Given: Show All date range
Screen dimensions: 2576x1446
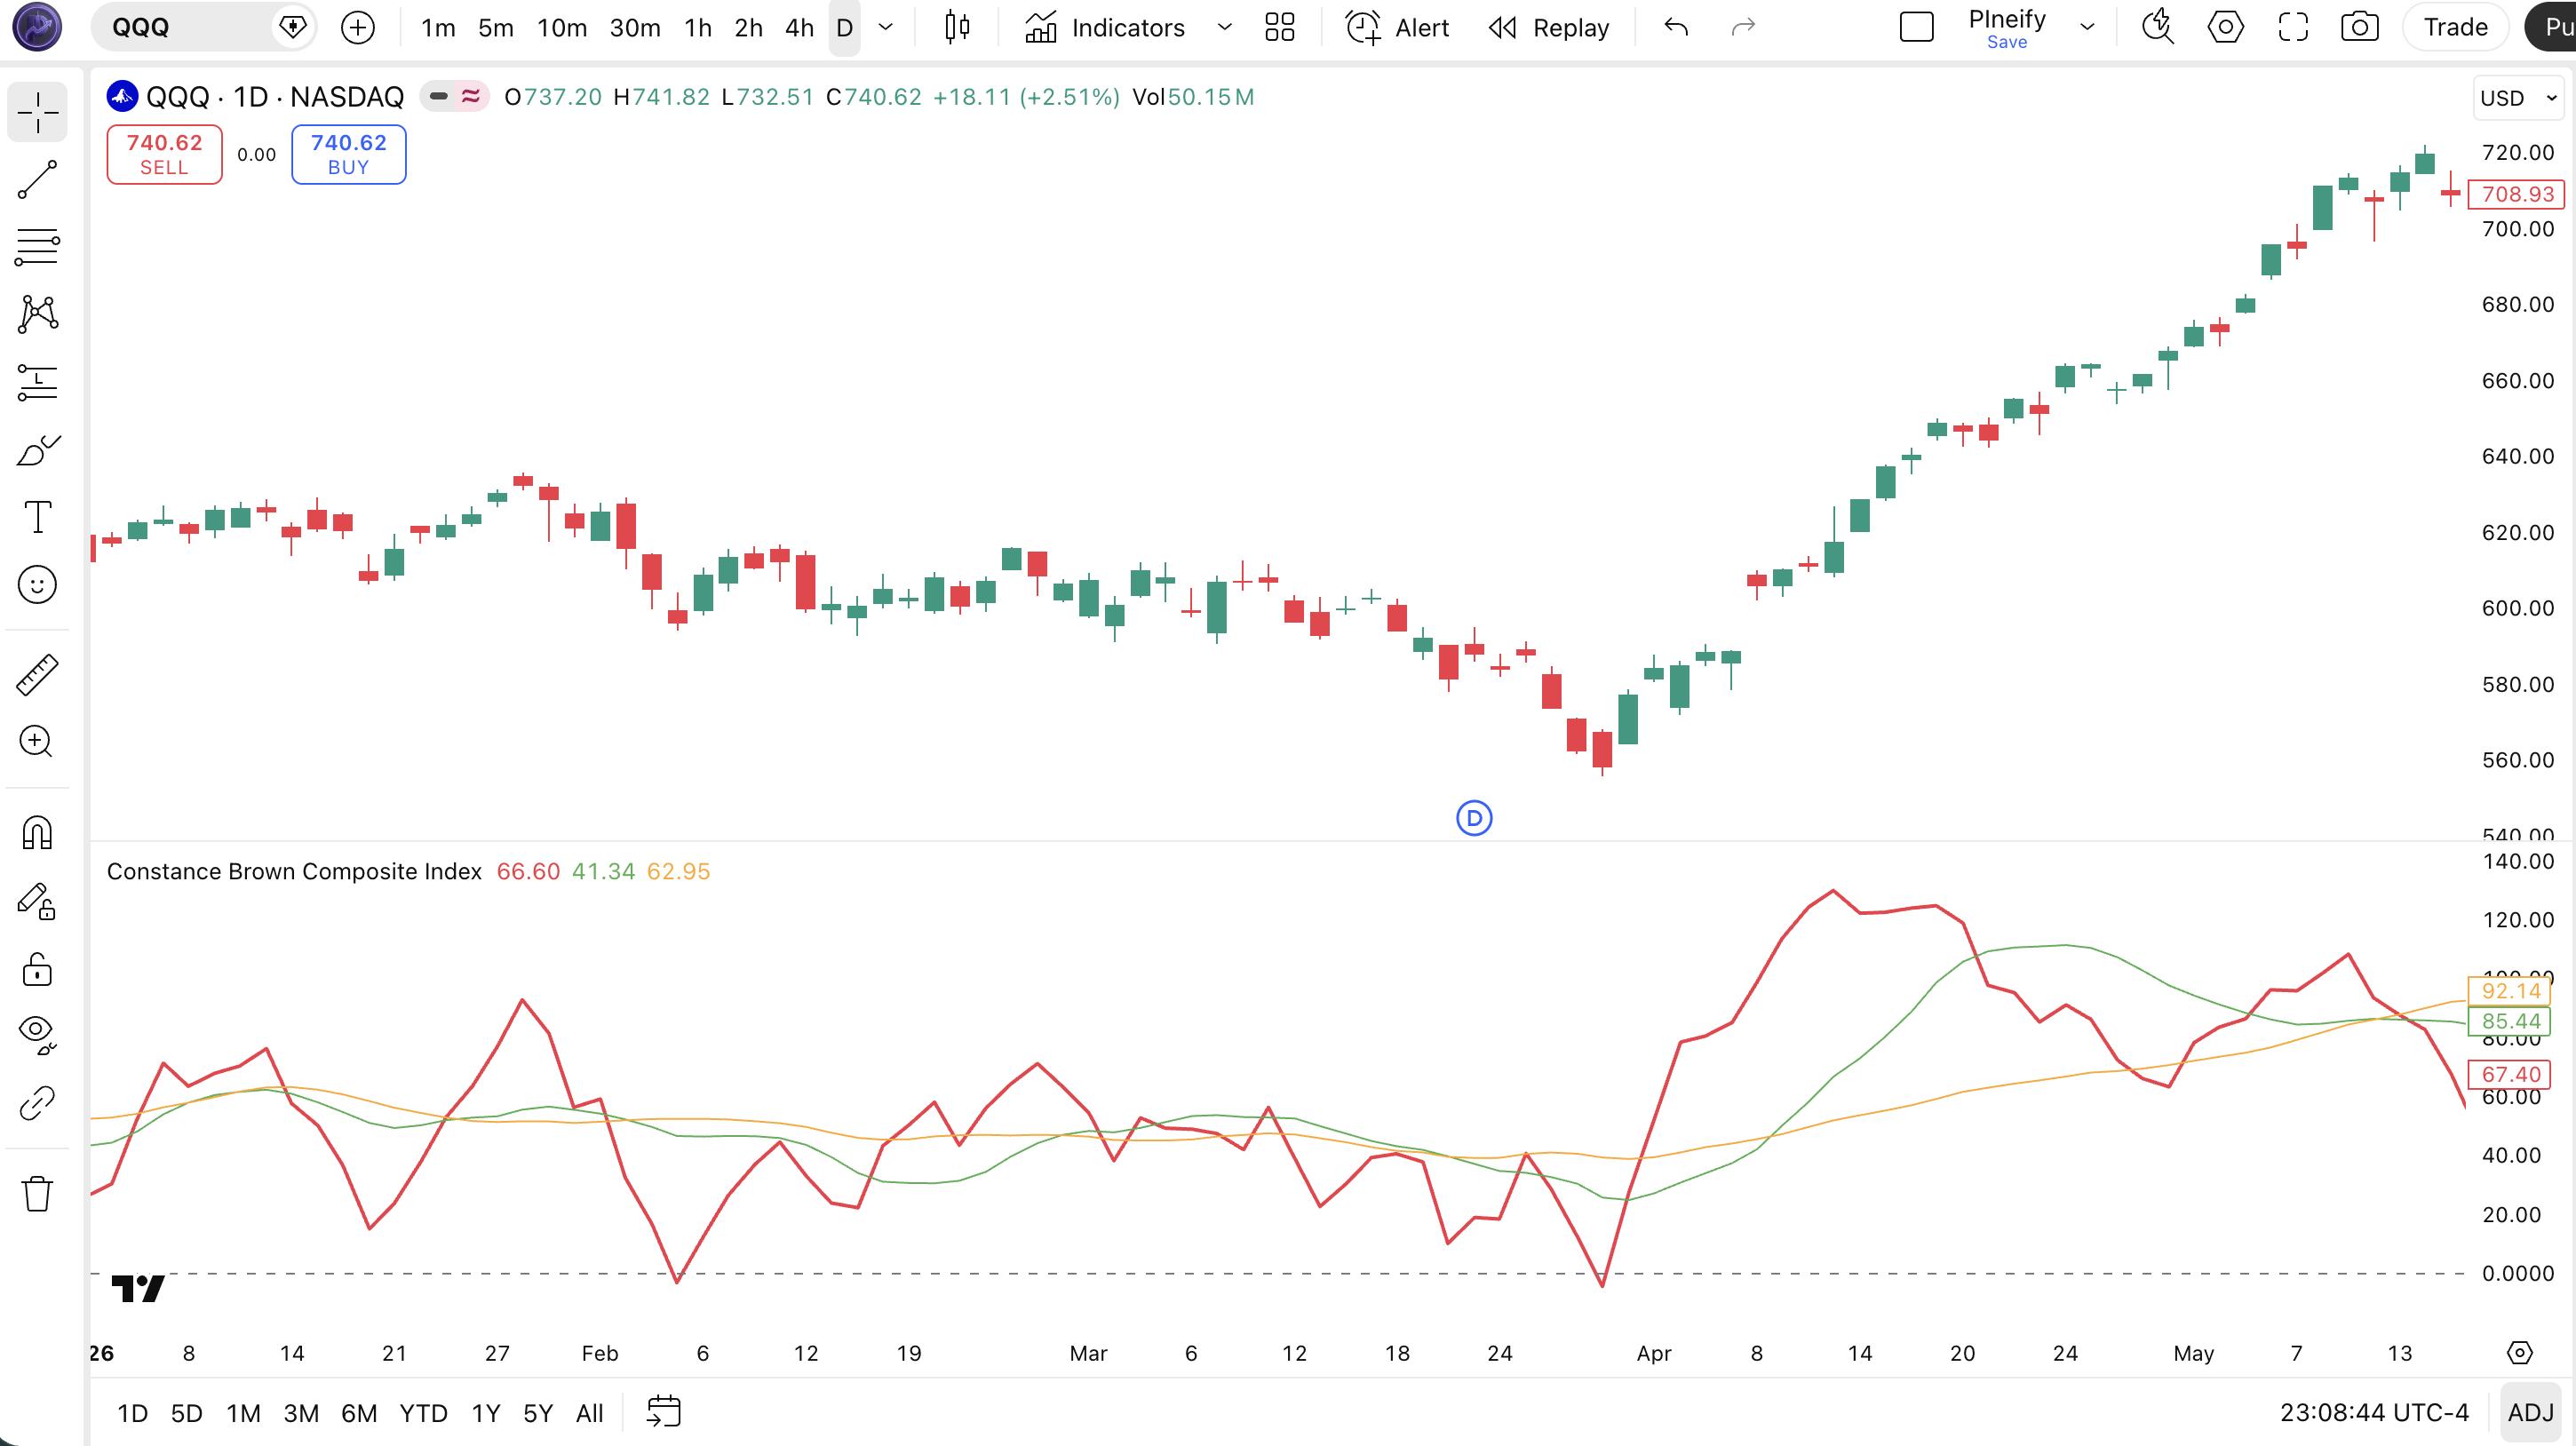Looking at the screenshot, I should (589, 1412).
